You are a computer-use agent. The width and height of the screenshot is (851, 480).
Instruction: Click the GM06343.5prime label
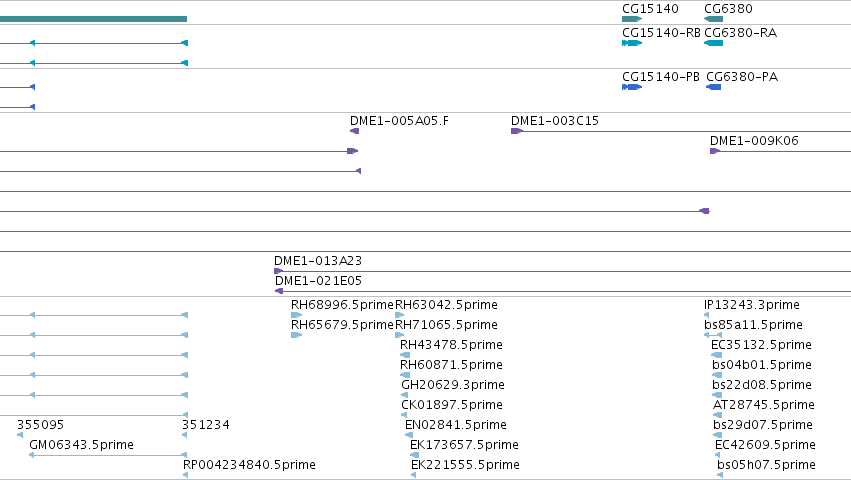[81, 445]
